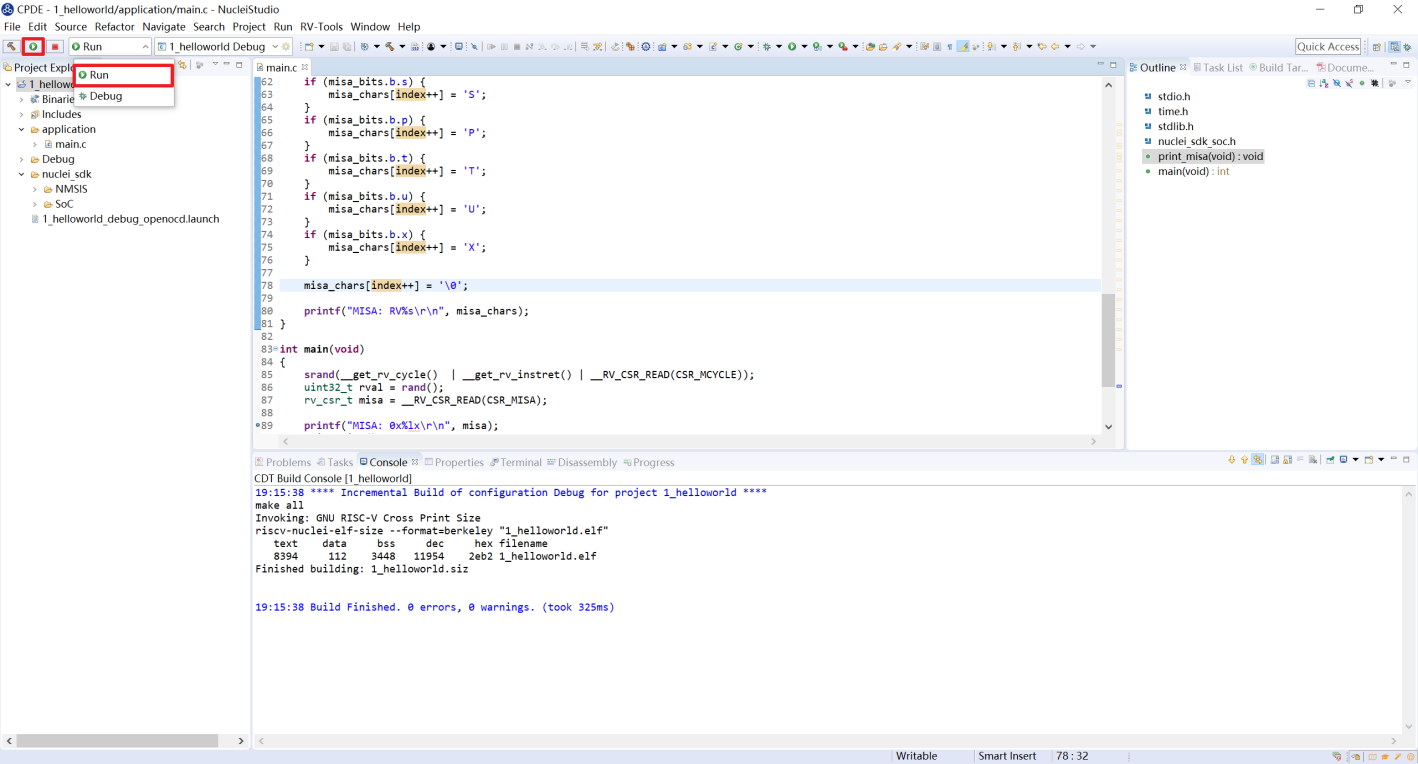Click the hammer Build icon in the launch bar
The image size is (1418, 764).
click(x=11, y=46)
